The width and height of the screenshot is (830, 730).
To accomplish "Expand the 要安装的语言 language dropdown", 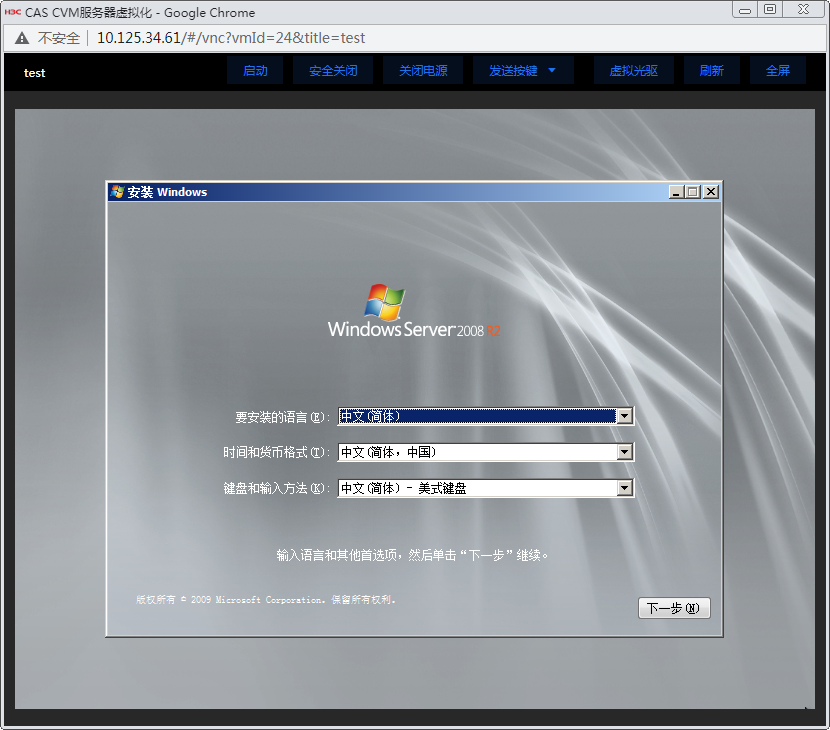I will coord(625,416).
